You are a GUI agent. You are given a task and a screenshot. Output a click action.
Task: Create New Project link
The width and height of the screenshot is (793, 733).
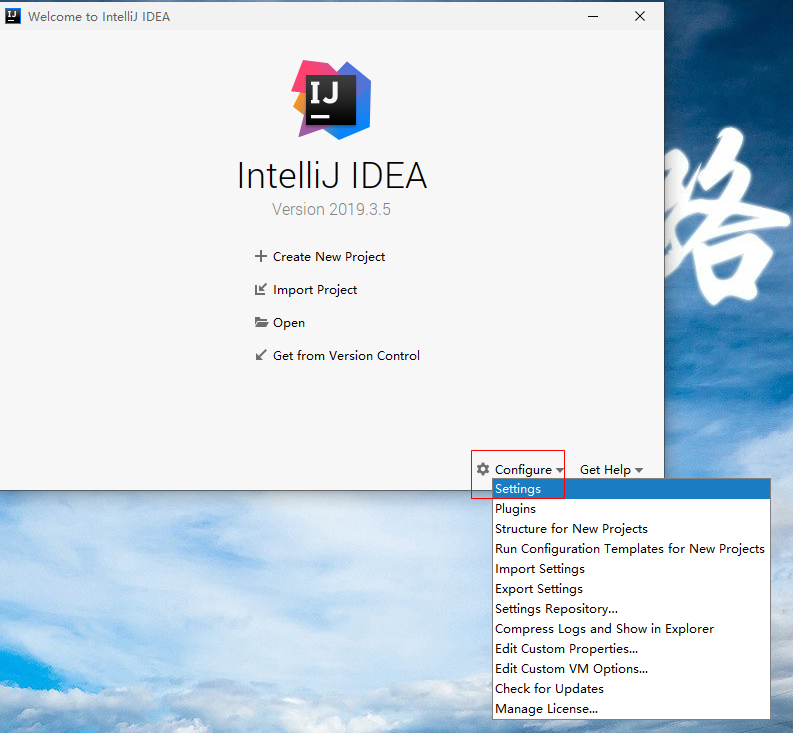coord(329,256)
